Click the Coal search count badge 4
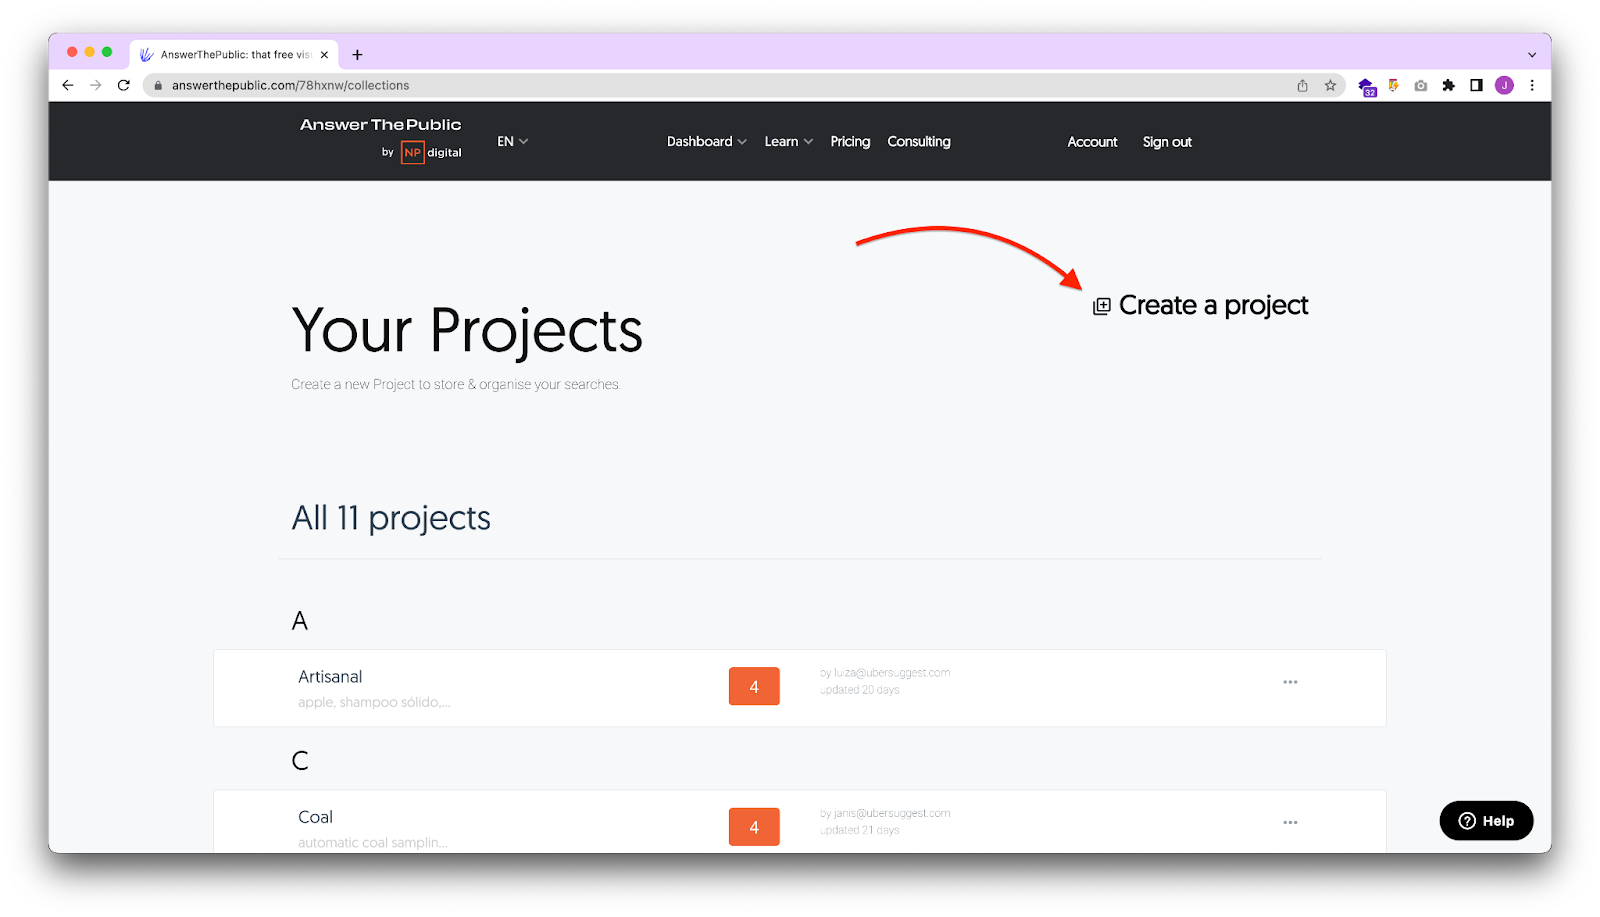This screenshot has height=917, width=1600. click(754, 827)
